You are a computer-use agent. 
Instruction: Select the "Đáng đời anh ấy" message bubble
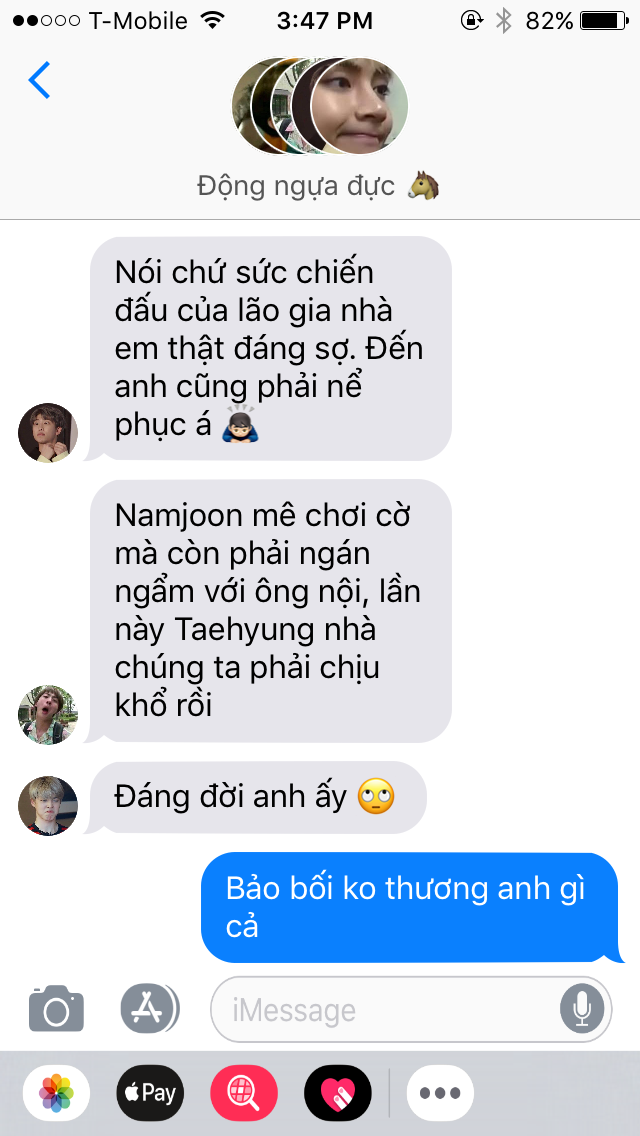(257, 798)
